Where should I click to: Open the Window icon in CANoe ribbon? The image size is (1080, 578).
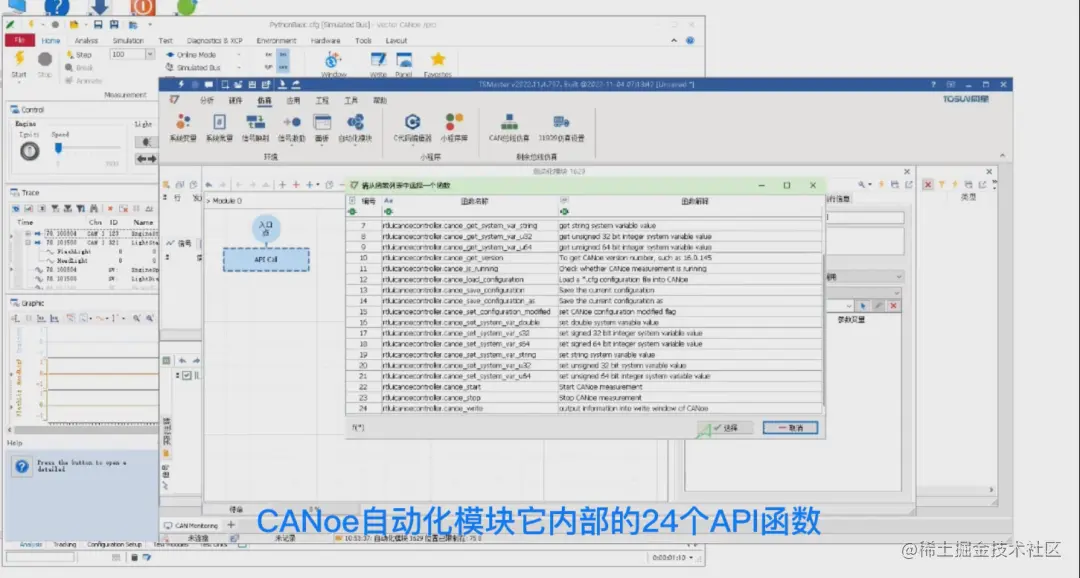point(333,60)
